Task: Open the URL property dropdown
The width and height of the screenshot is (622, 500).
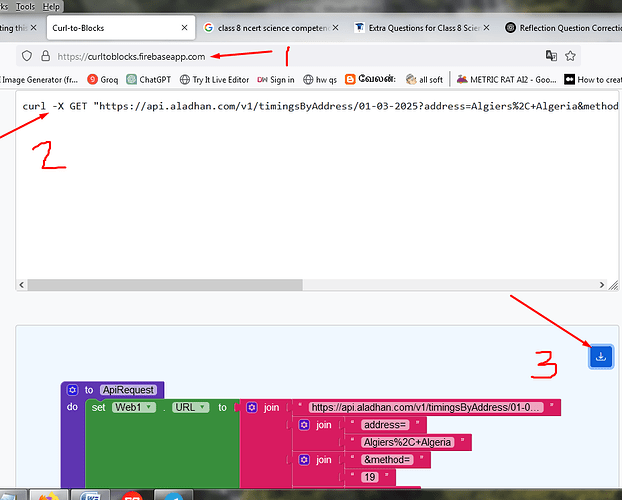Action: pos(190,408)
